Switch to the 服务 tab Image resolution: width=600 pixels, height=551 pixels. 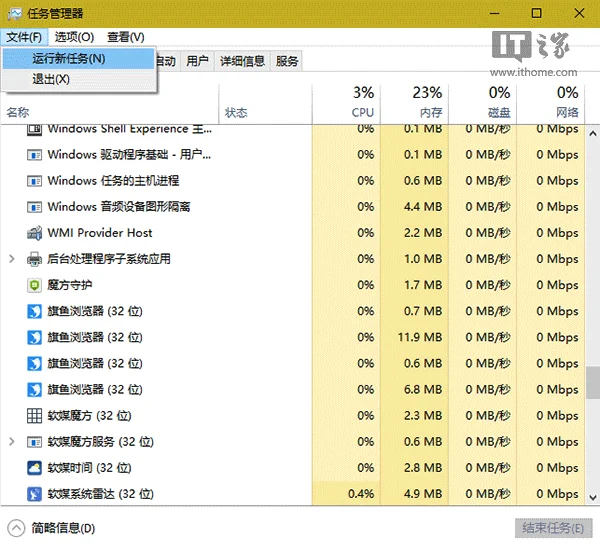click(x=287, y=61)
